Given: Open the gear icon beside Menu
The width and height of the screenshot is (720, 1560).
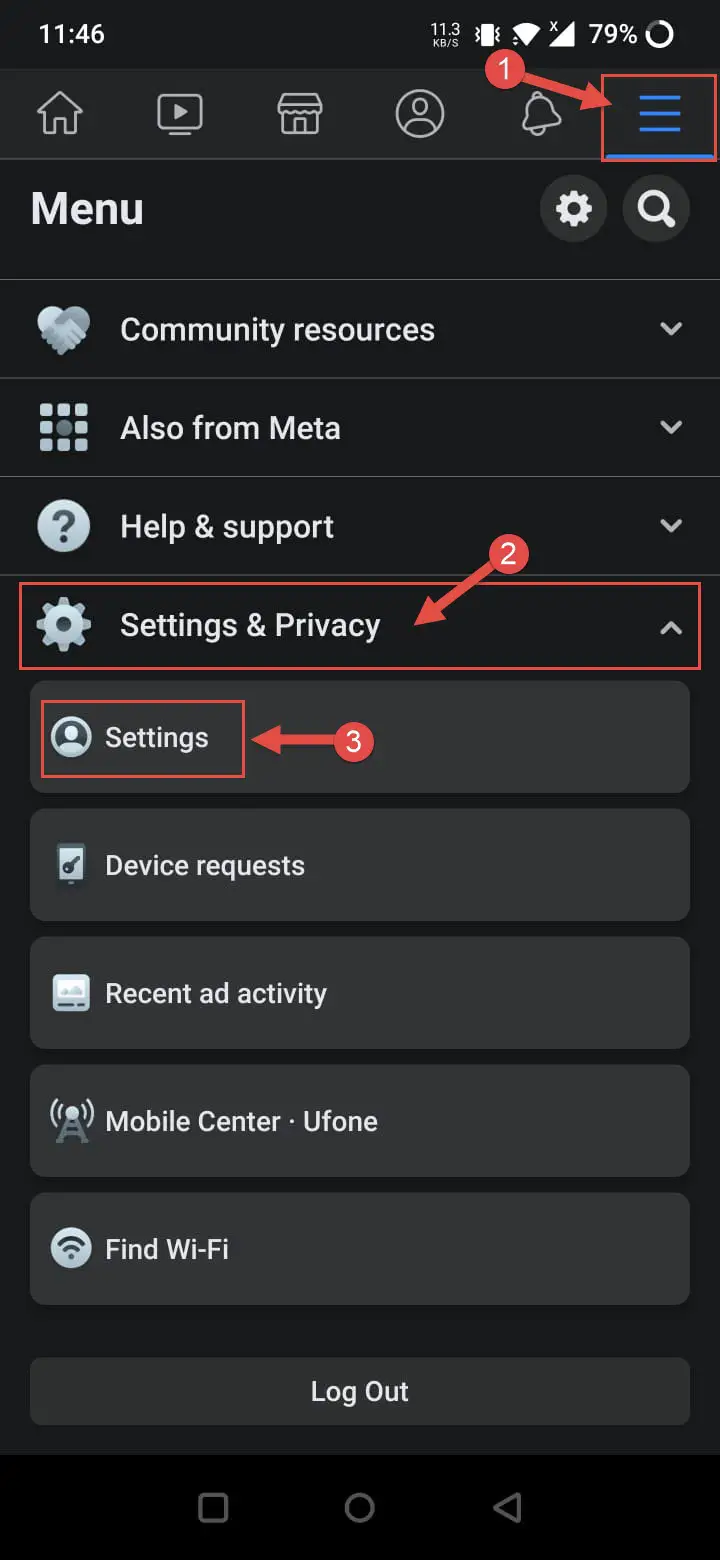Looking at the screenshot, I should pyautogui.click(x=574, y=209).
